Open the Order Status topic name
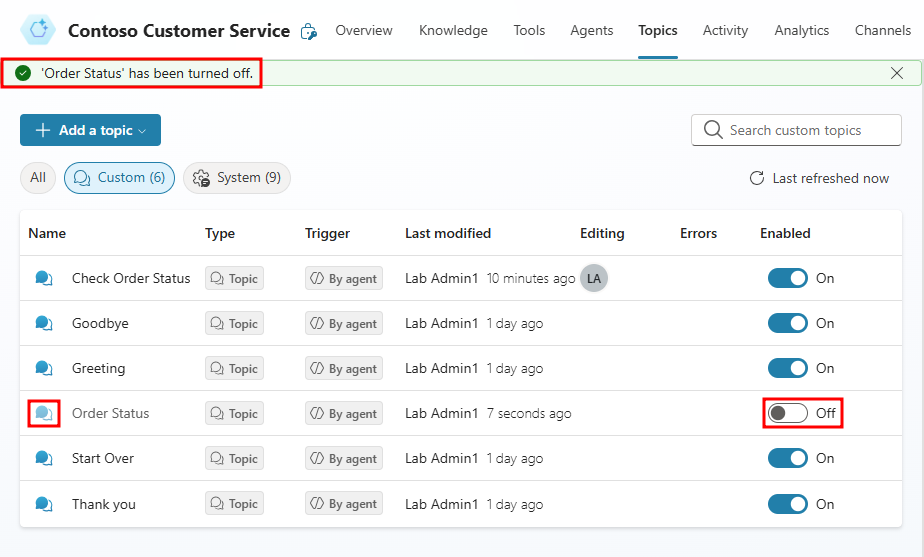This screenshot has height=557, width=924. click(x=110, y=413)
